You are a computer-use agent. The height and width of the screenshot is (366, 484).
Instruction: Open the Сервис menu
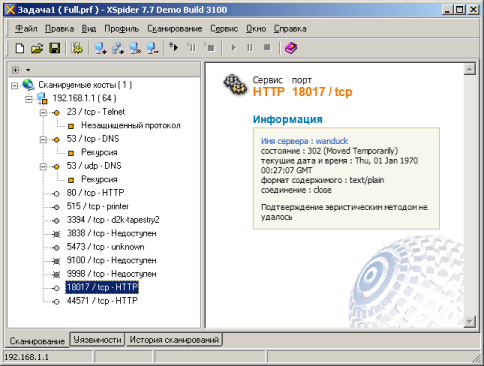(x=224, y=29)
